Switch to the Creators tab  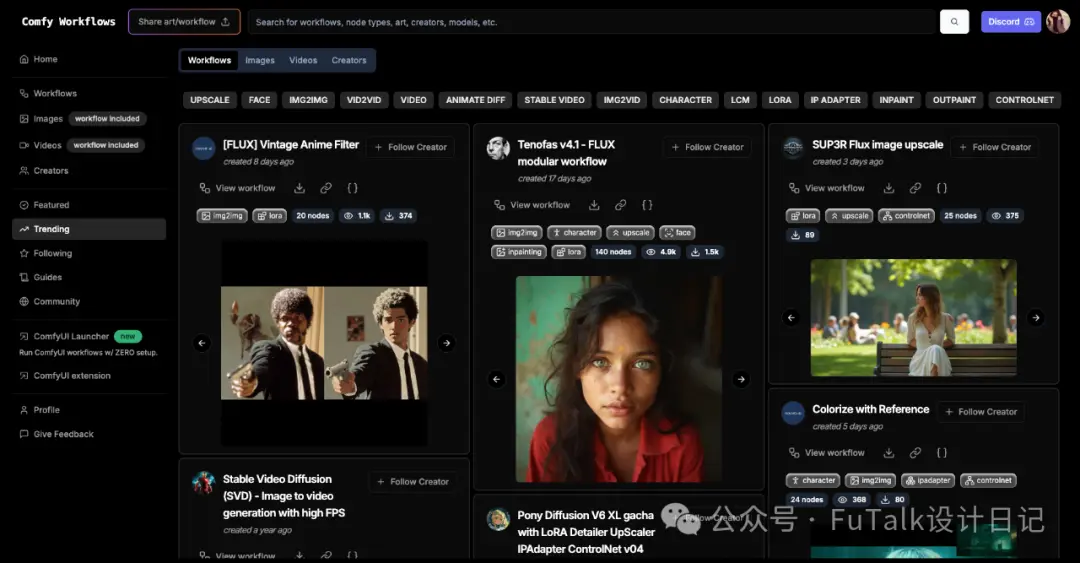(x=349, y=60)
